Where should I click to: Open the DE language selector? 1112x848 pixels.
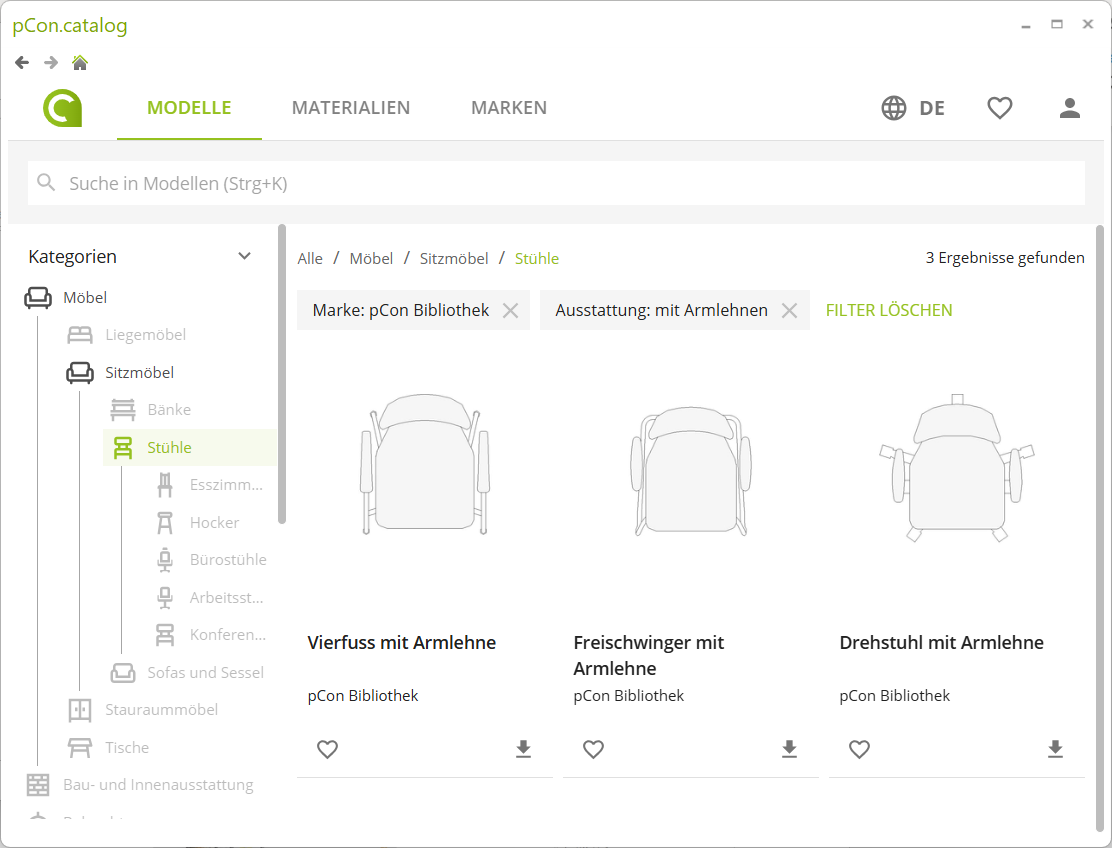[x=932, y=108]
